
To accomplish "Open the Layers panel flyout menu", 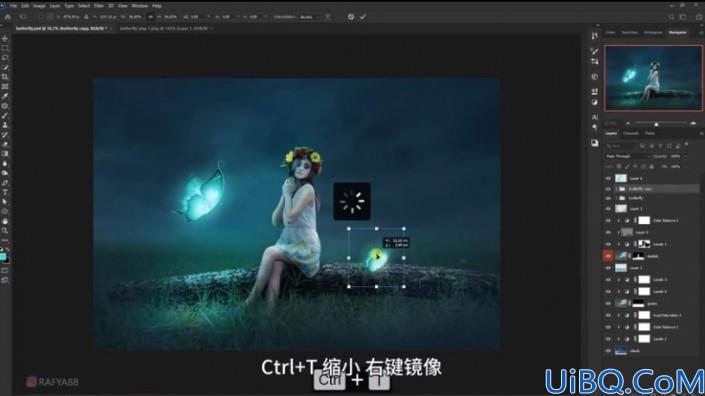I will coord(701,133).
